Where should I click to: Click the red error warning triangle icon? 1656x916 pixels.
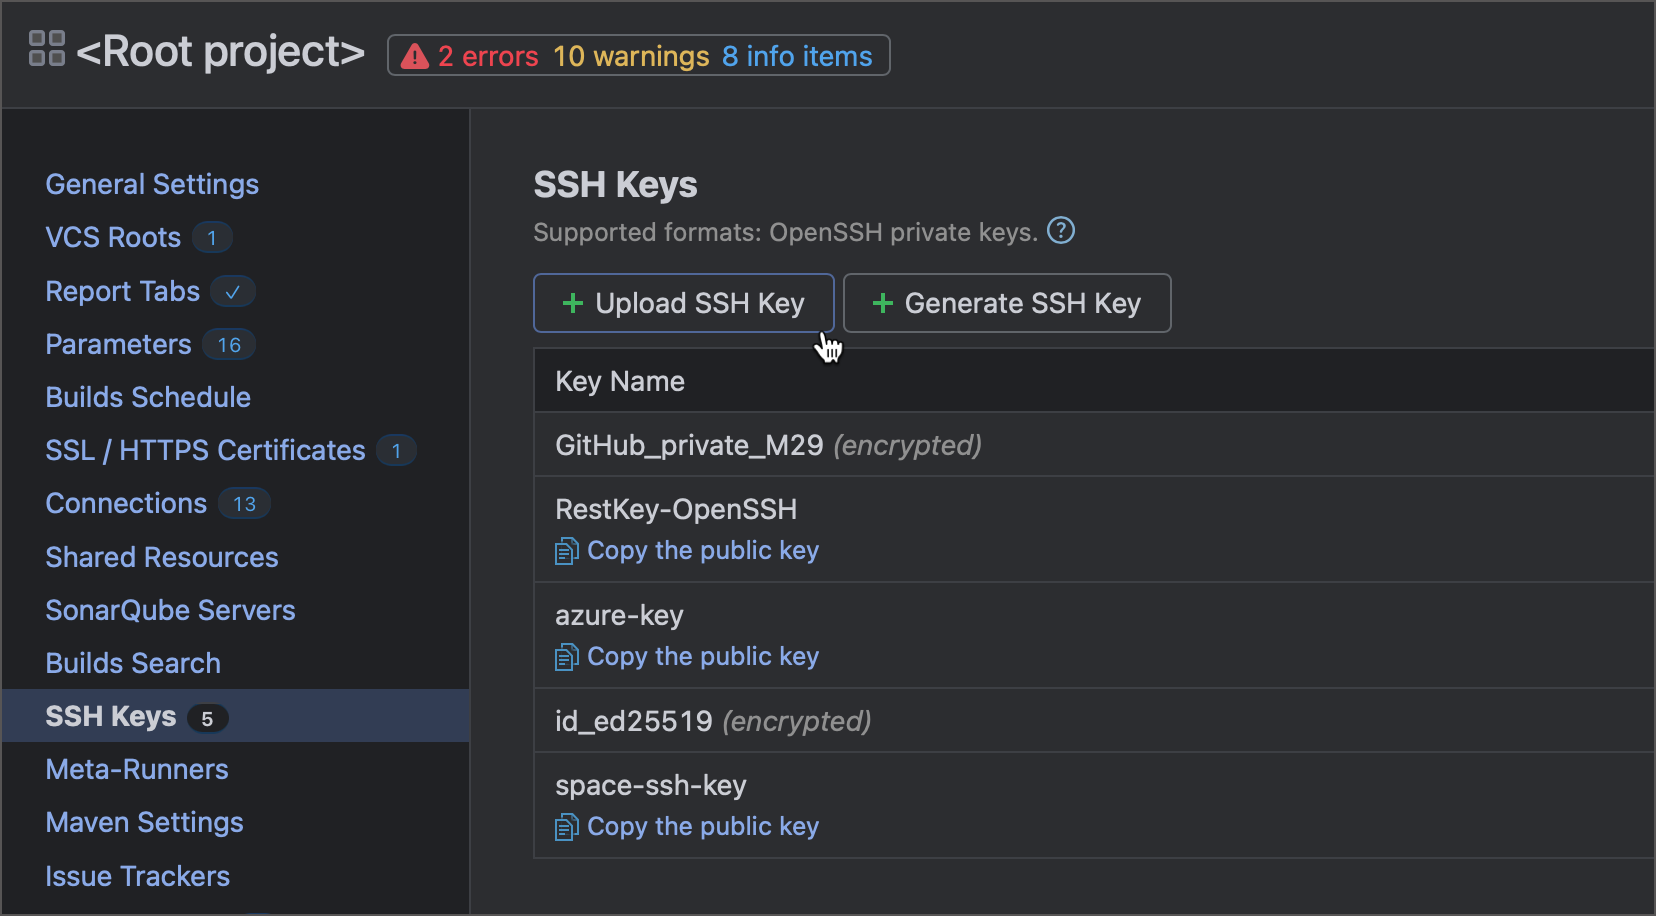tap(414, 57)
